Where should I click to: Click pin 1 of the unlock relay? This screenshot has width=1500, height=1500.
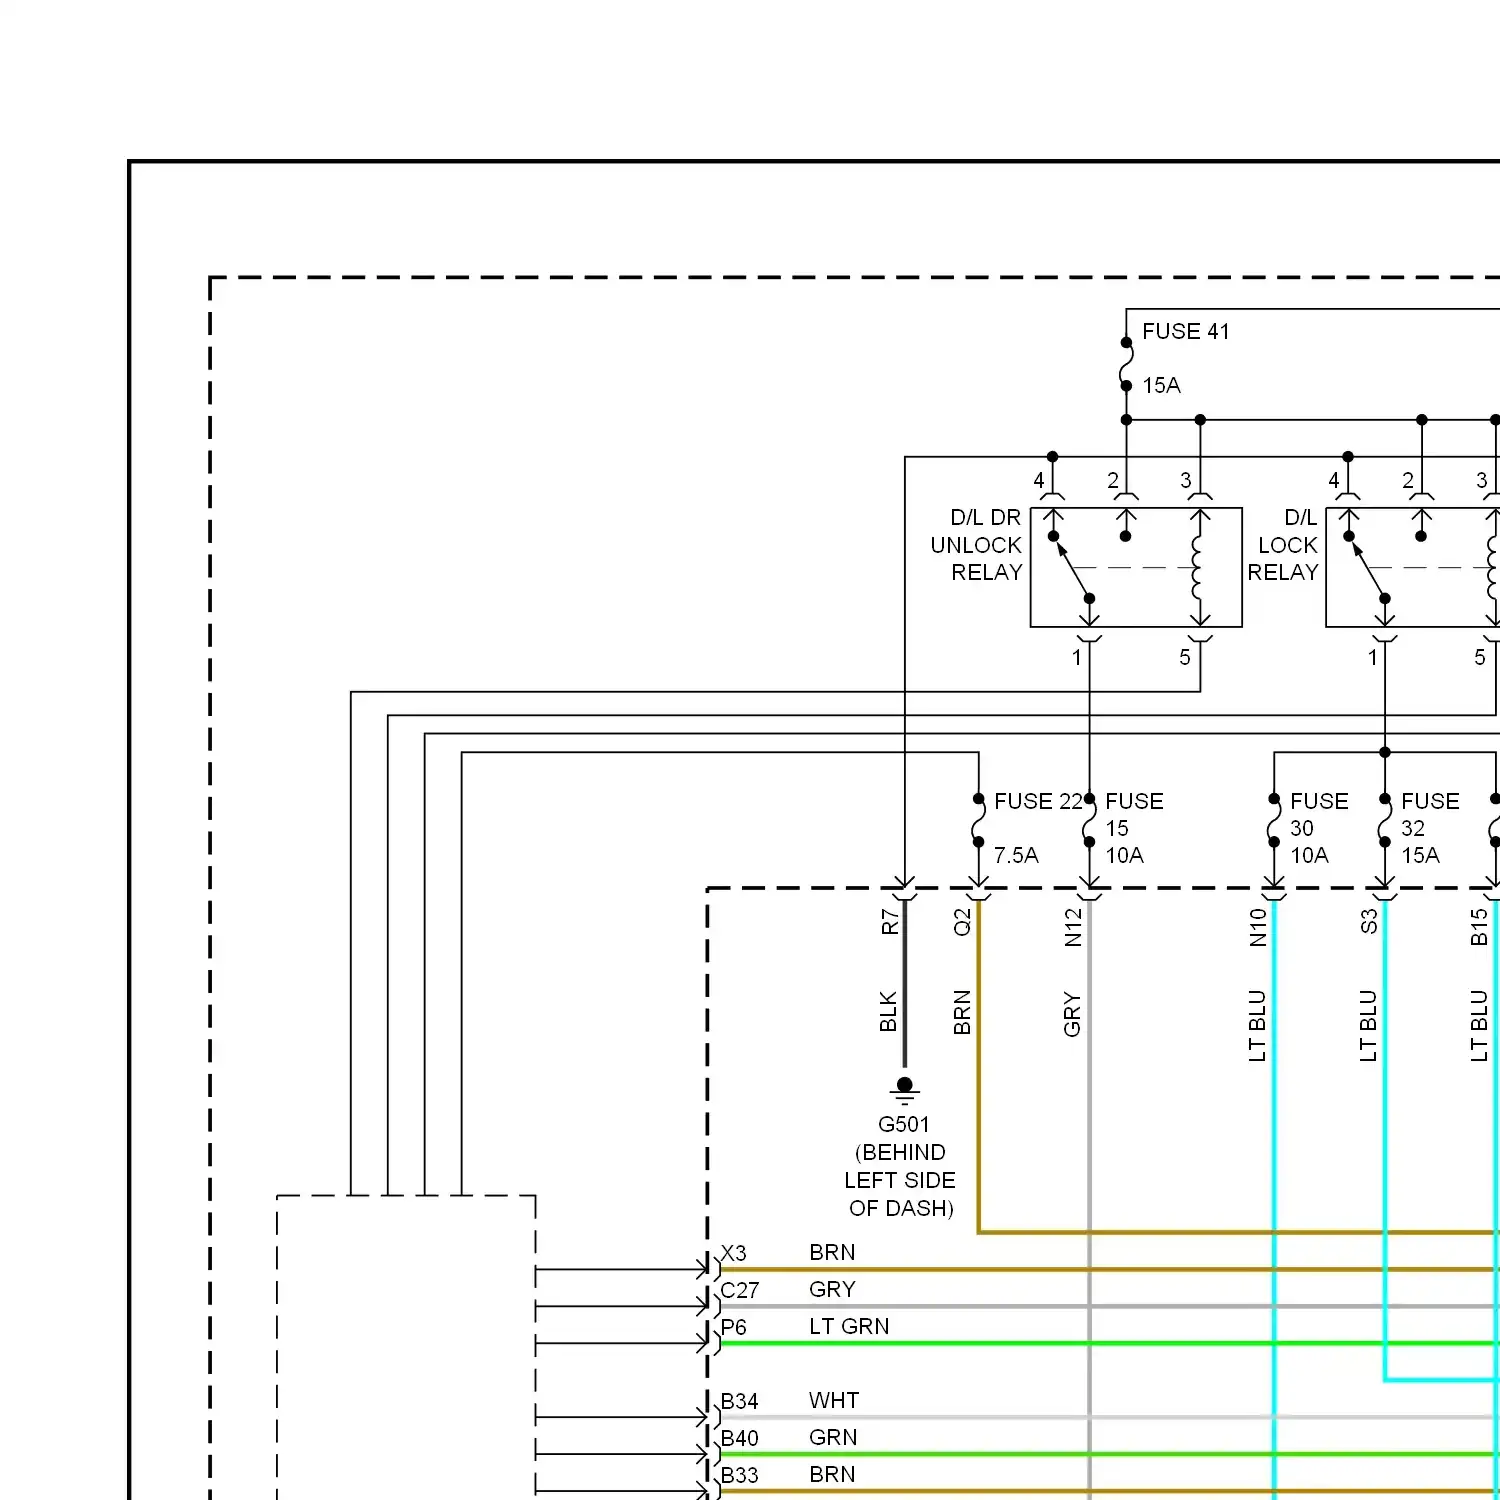(1077, 658)
